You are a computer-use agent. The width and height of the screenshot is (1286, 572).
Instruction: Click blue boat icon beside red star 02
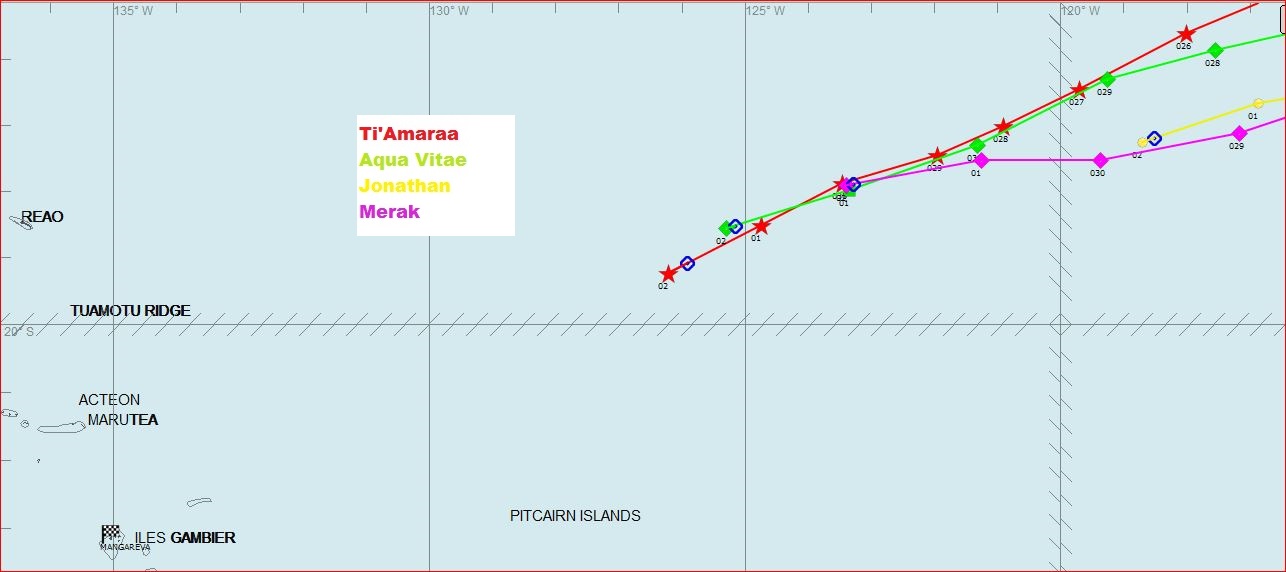click(x=687, y=264)
